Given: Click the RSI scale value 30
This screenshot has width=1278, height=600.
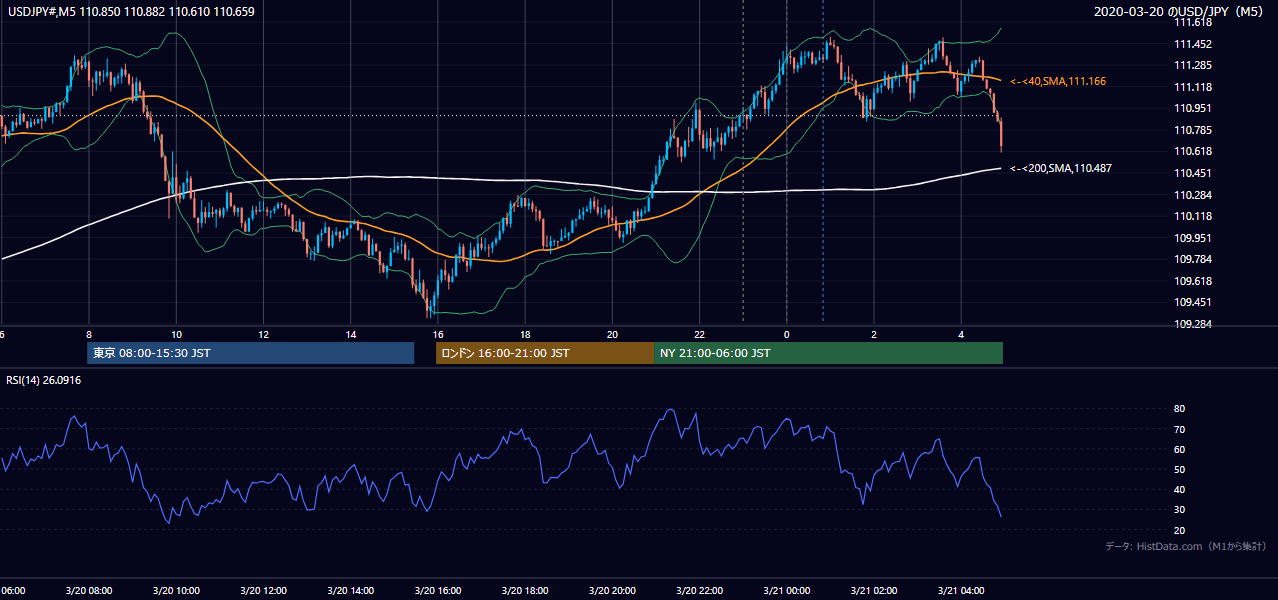Looking at the screenshot, I should tap(1179, 509).
